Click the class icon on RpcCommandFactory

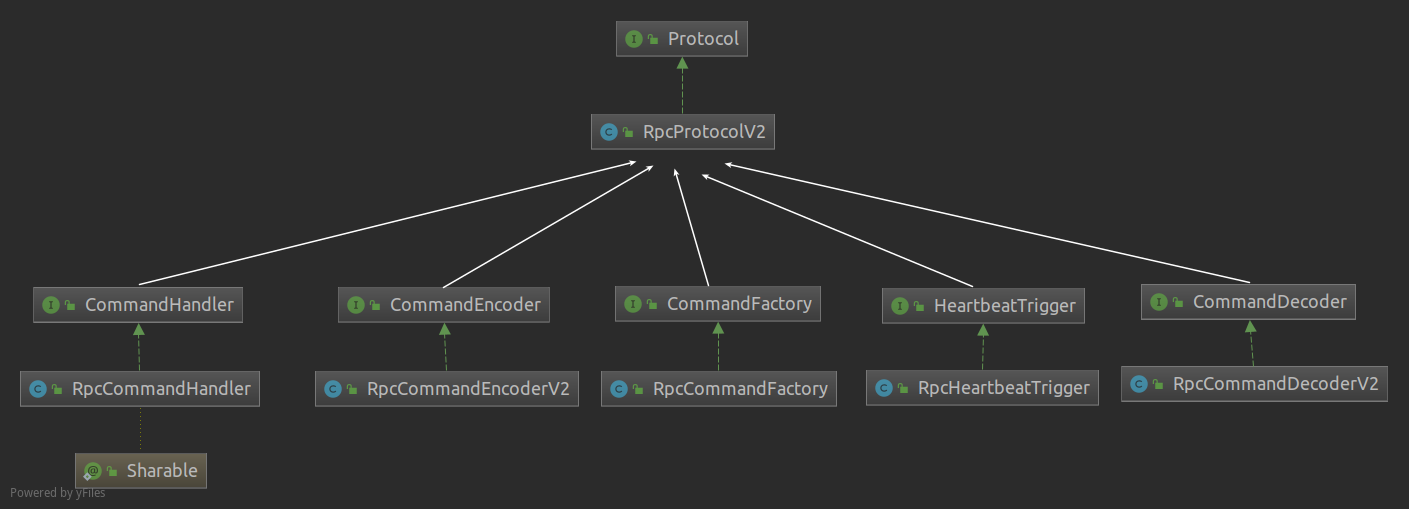coord(619,388)
